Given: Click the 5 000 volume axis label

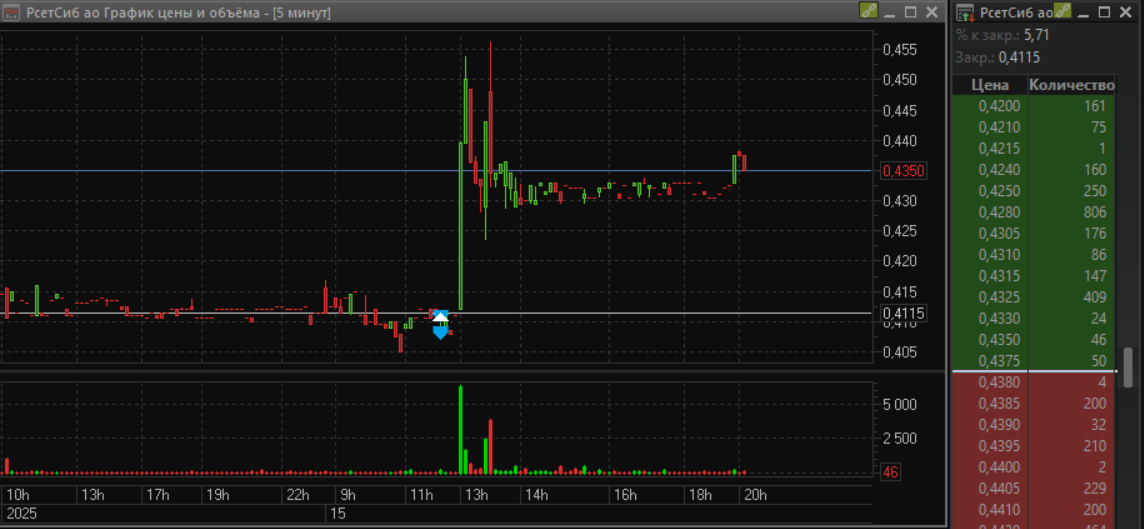Looking at the screenshot, I should pyautogui.click(x=898, y=404).
